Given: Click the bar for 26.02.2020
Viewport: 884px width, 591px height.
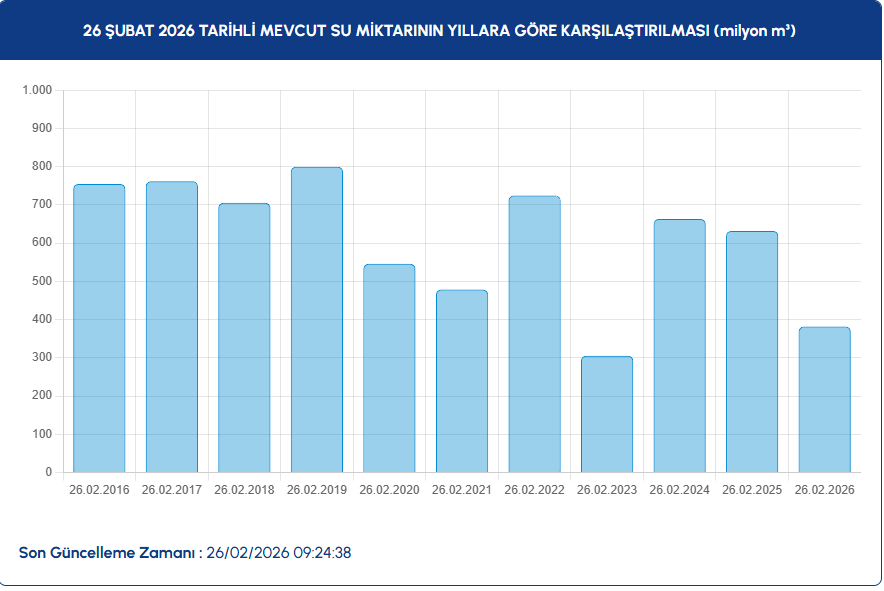Looking at the screenshot, I should (389, 368).
